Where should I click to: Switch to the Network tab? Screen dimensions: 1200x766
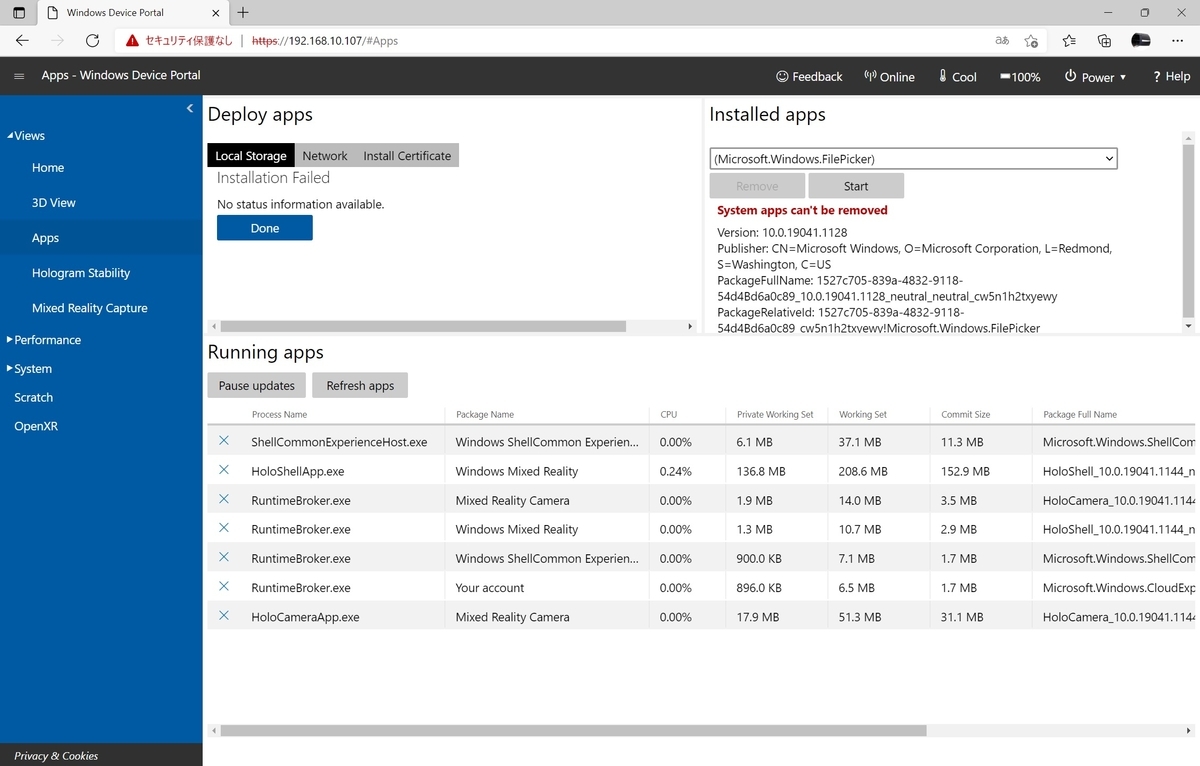[325, 155]
